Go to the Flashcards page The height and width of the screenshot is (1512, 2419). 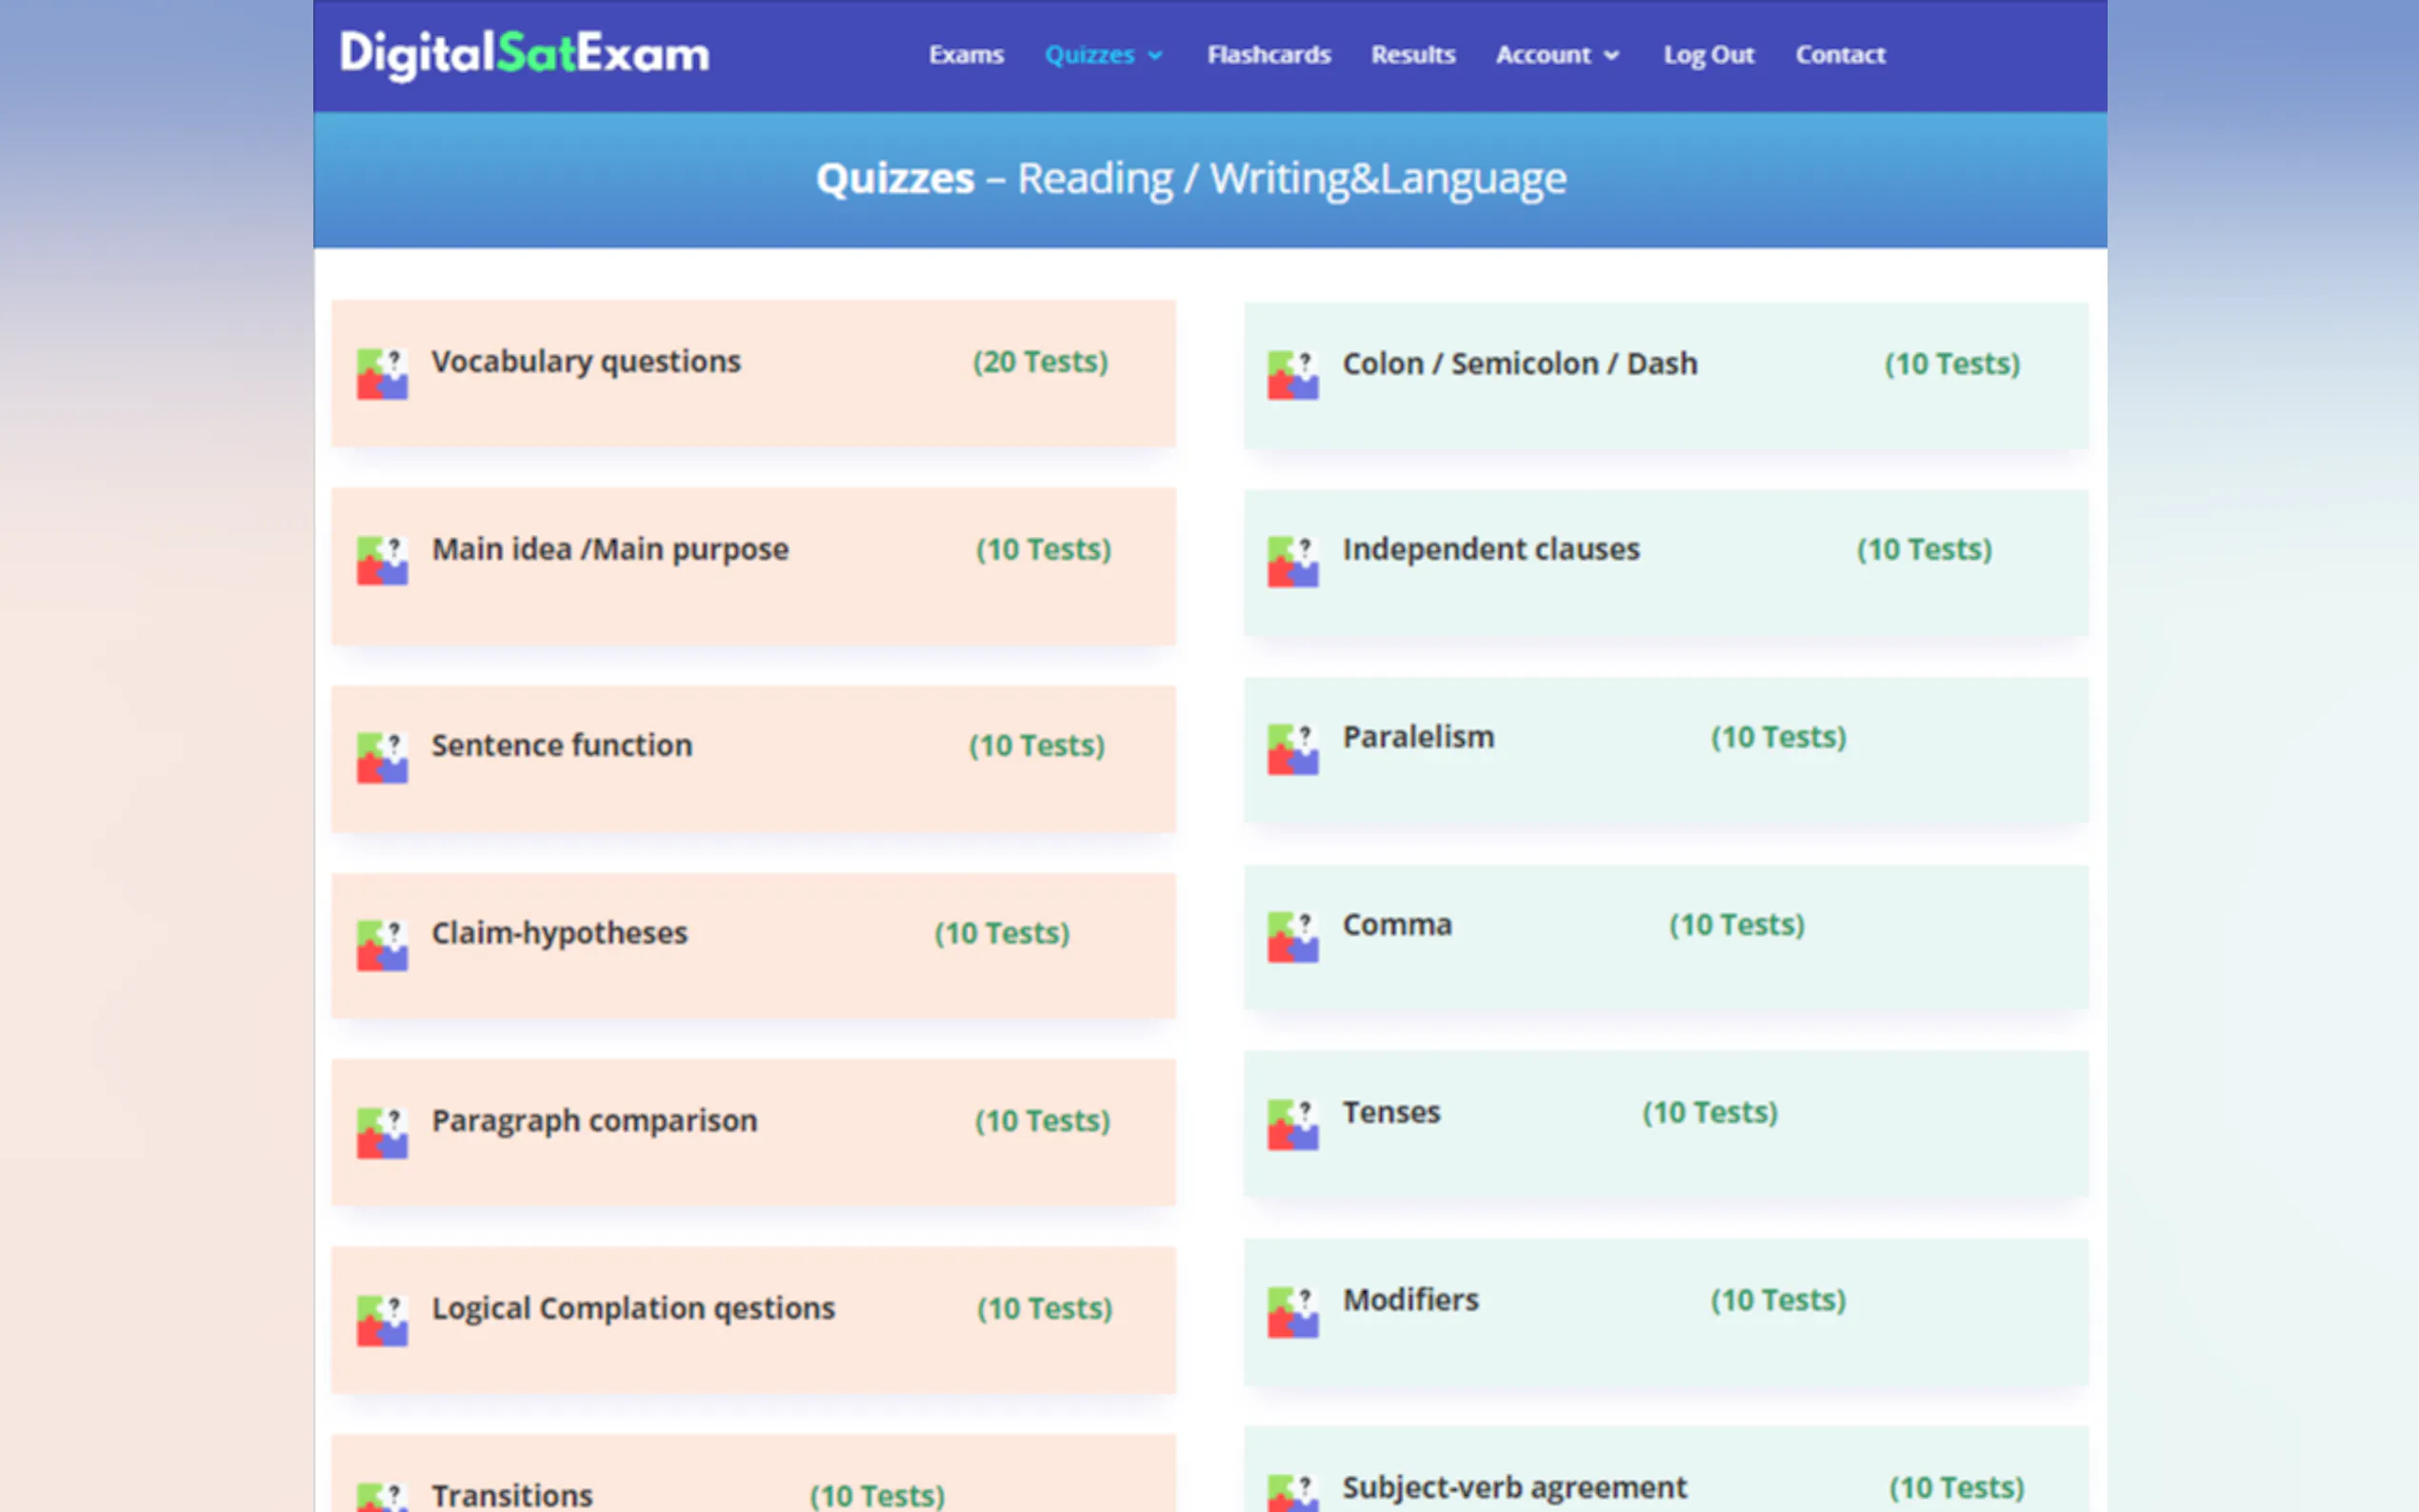click(1268, 55)
